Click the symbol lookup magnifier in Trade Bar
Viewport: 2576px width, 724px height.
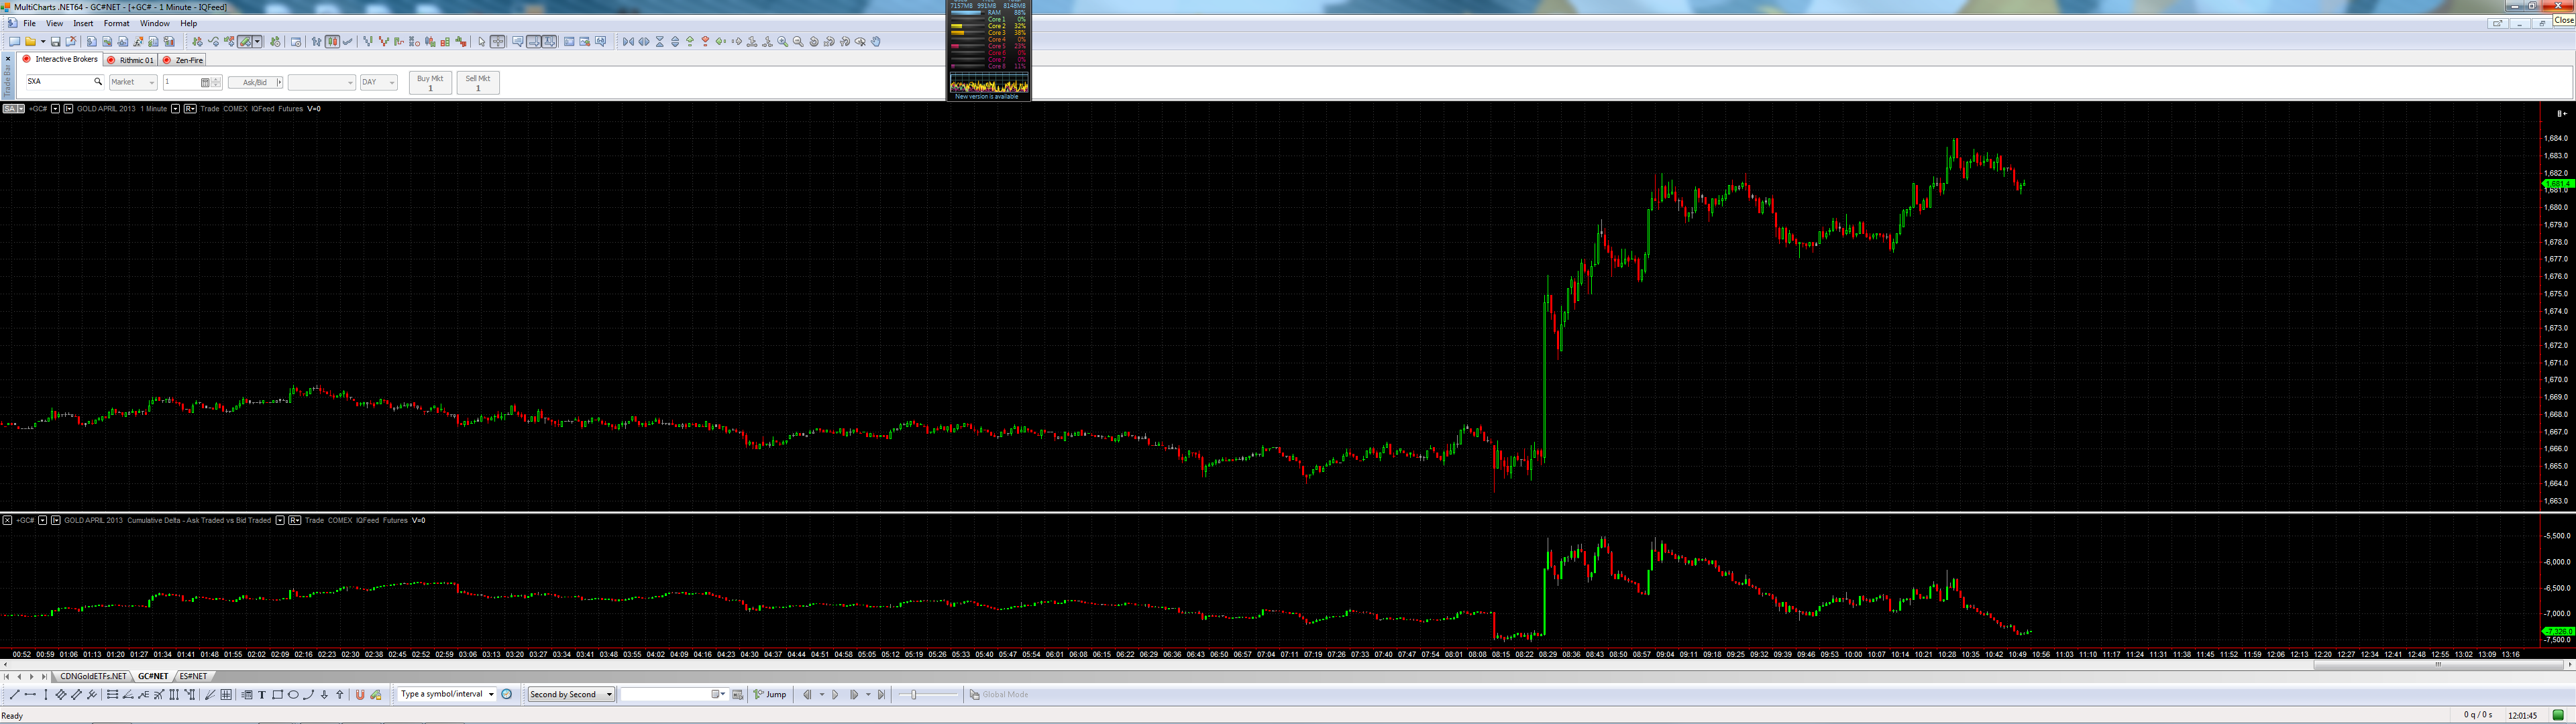point(98,82)
